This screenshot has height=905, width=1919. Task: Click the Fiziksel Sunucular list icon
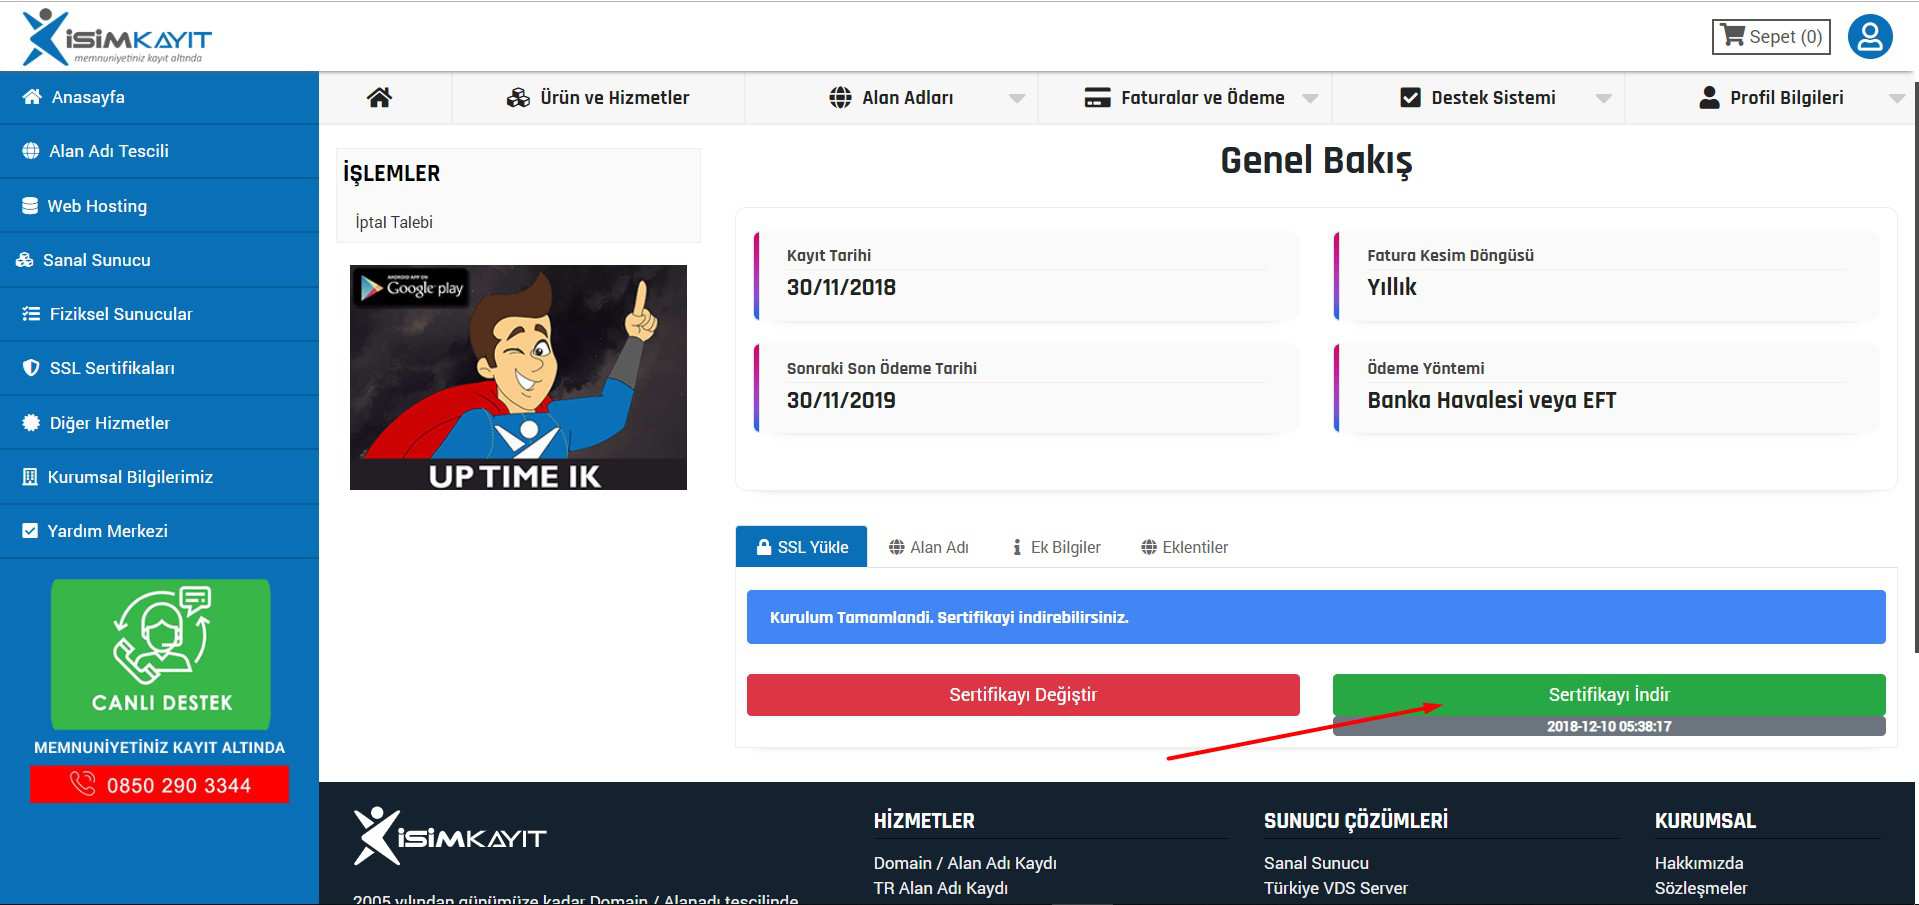pos(31,313)
